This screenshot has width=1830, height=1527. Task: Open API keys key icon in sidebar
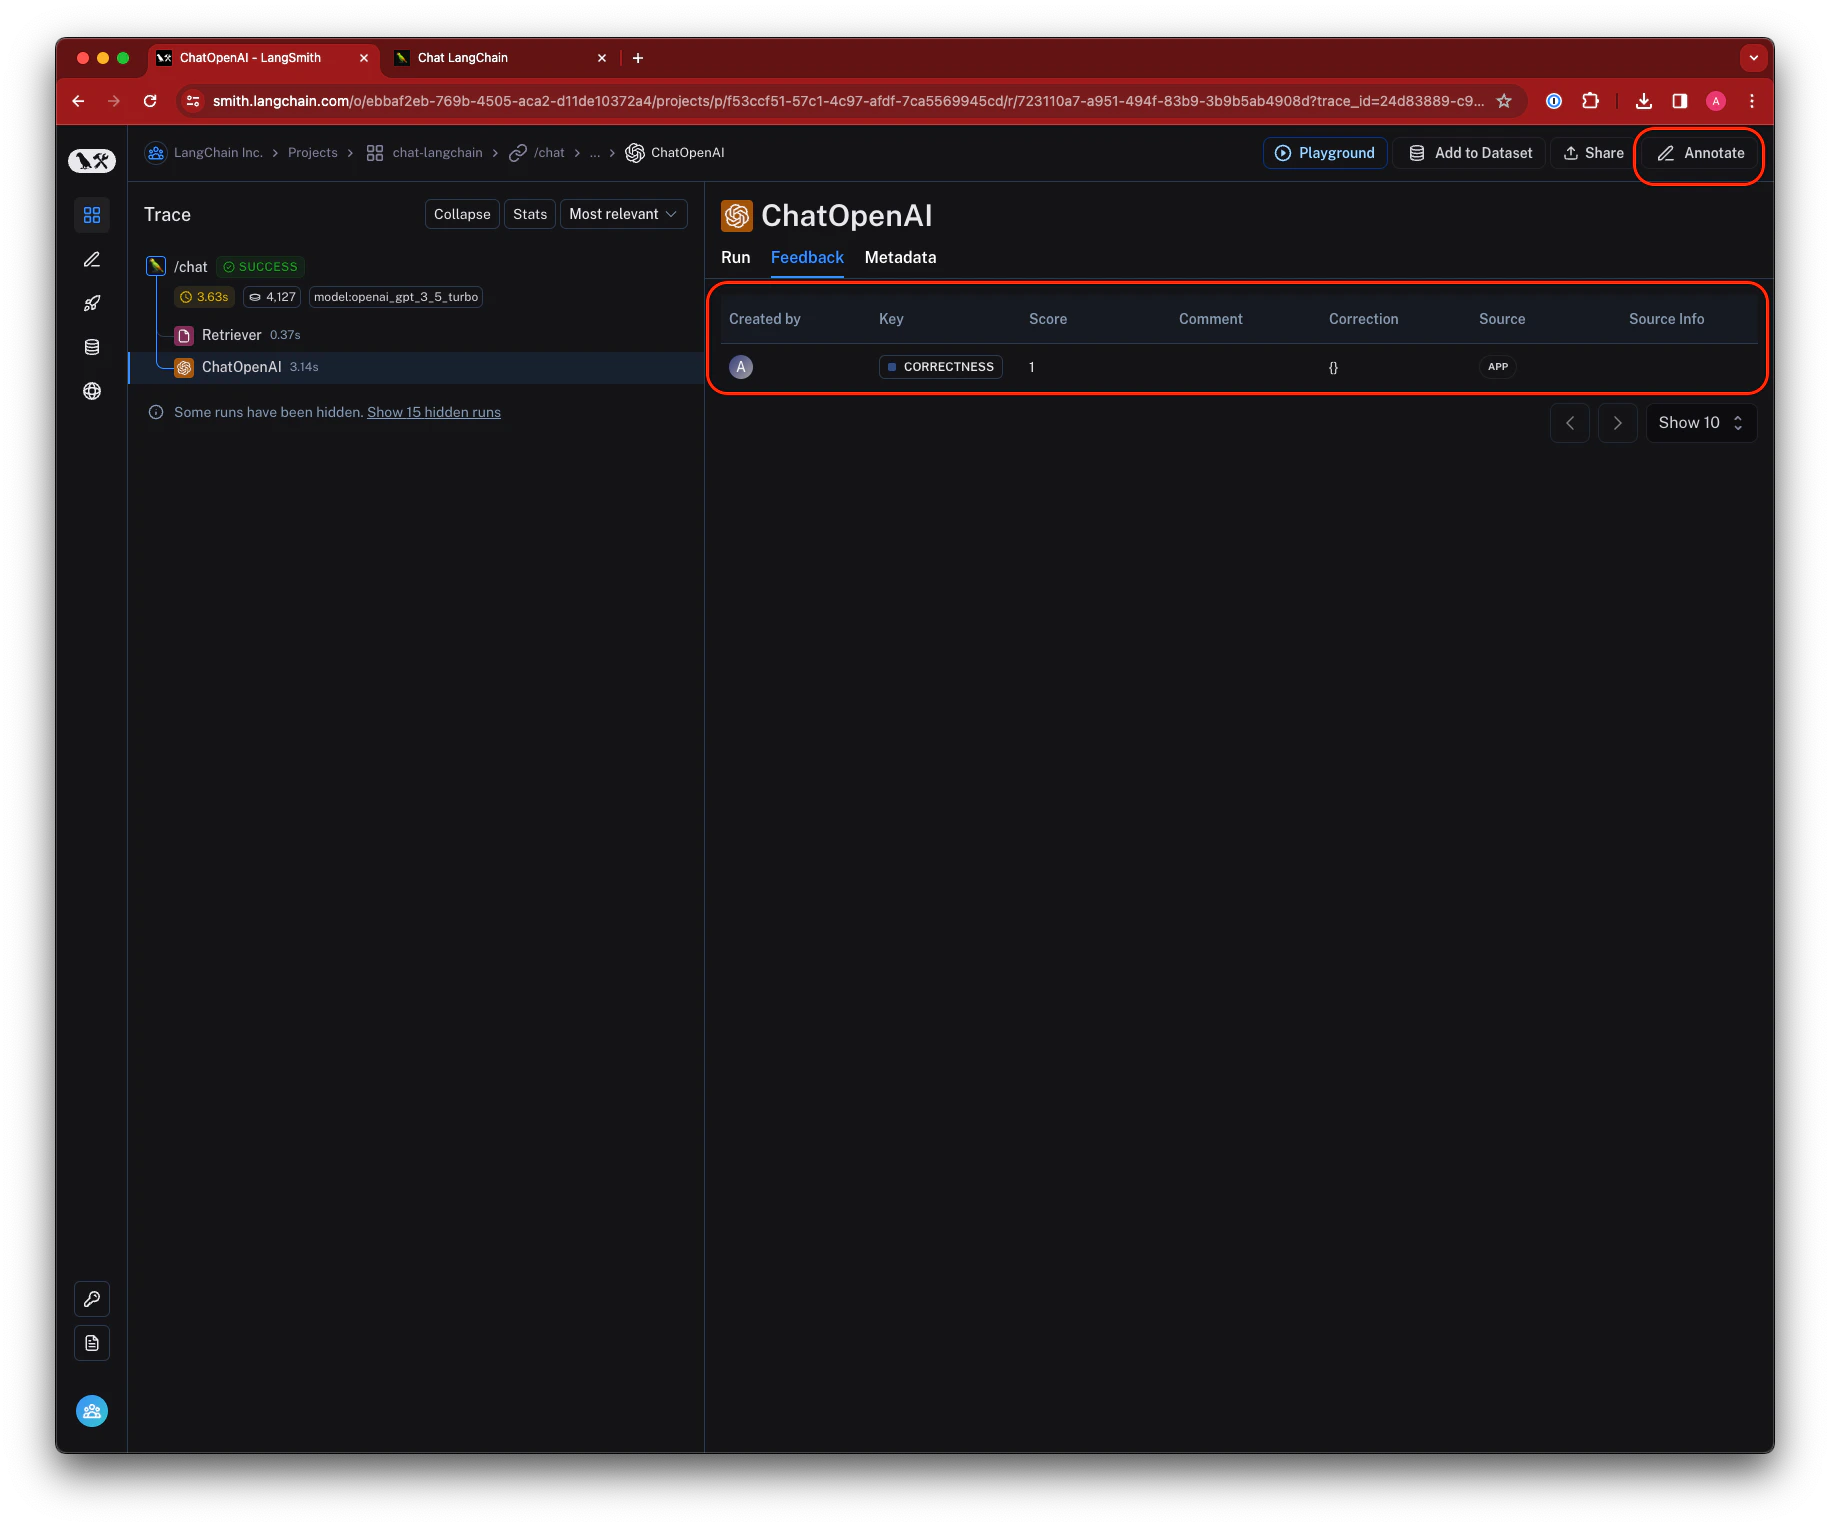tap(92, 1299)
